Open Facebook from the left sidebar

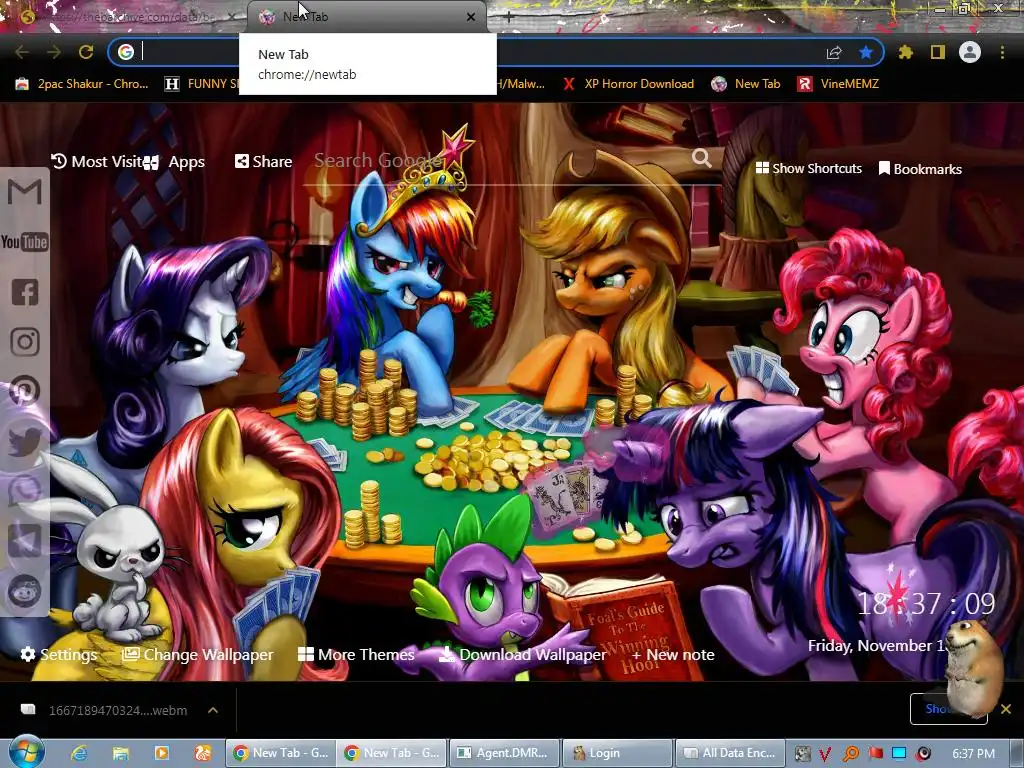(x=25, y=292)
